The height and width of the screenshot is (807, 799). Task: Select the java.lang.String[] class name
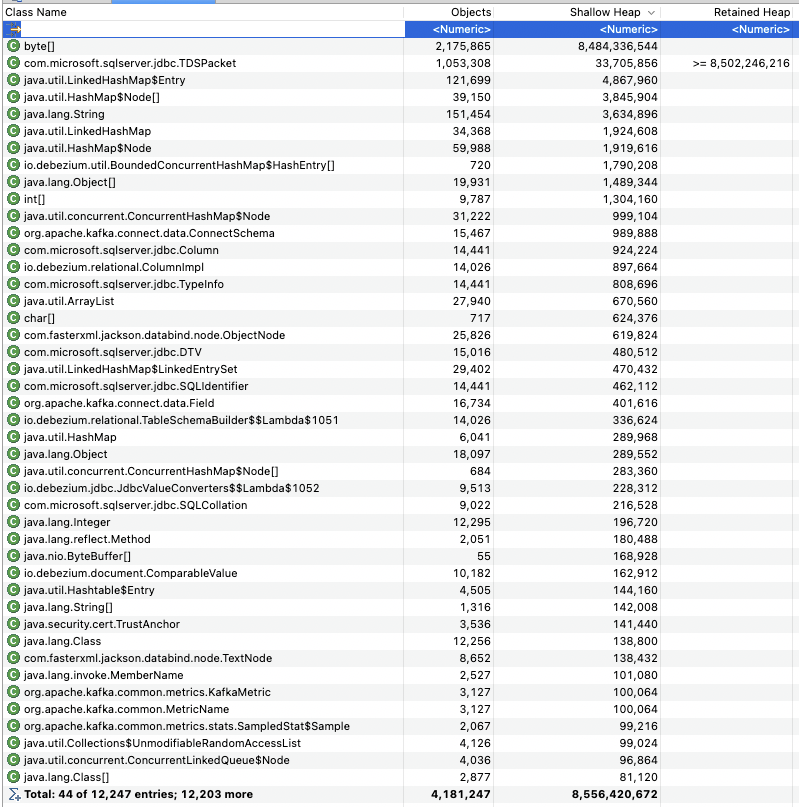click(x=68, y=607)
